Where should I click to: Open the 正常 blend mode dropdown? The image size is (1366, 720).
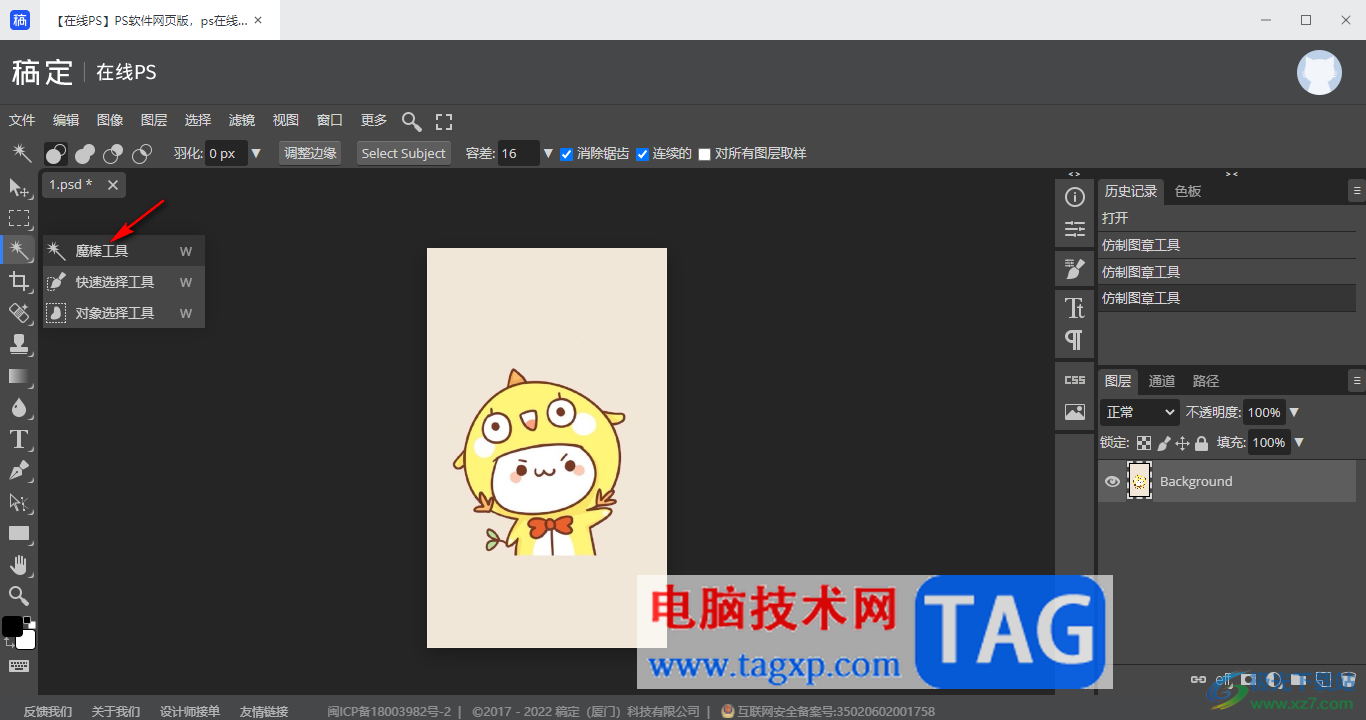1140,412
